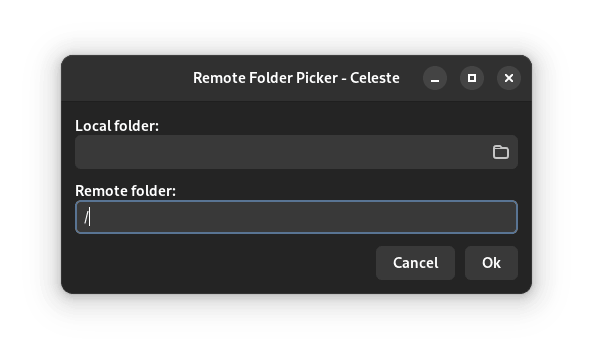Close the Remote Folder Picker dialog
Image resolution: width=593 pixels, height=361 pixels.
click(509, 78)
